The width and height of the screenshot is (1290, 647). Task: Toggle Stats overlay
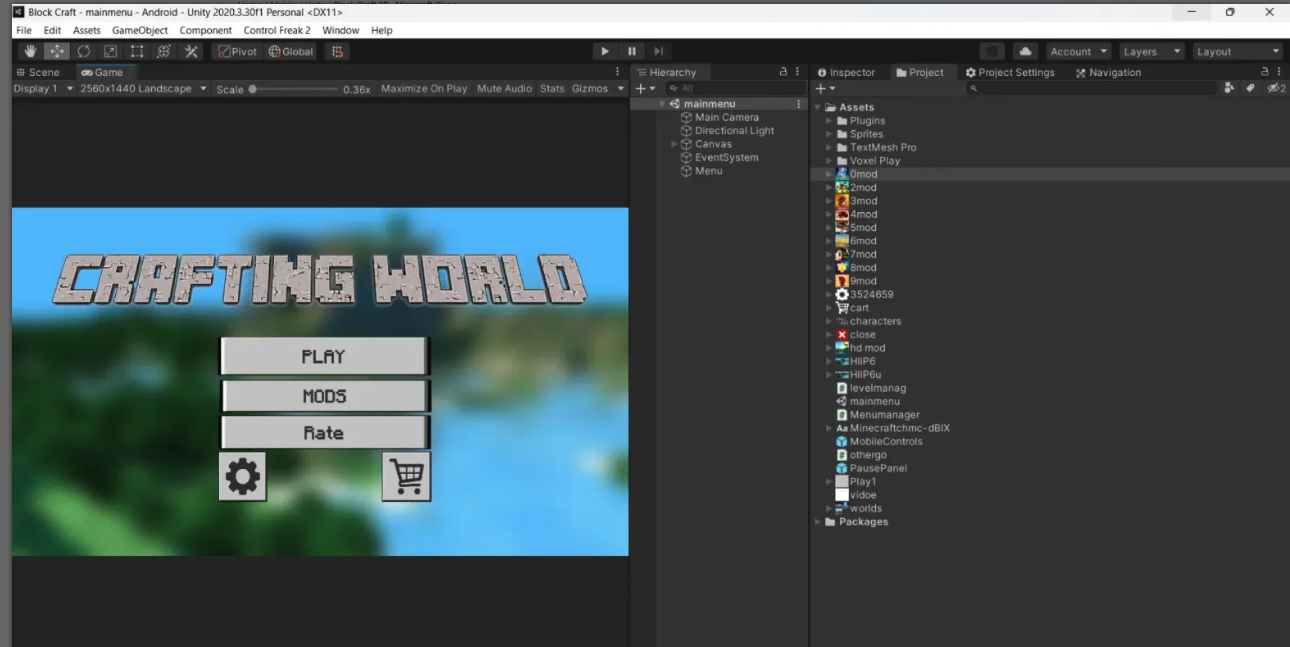coord(552,89)
